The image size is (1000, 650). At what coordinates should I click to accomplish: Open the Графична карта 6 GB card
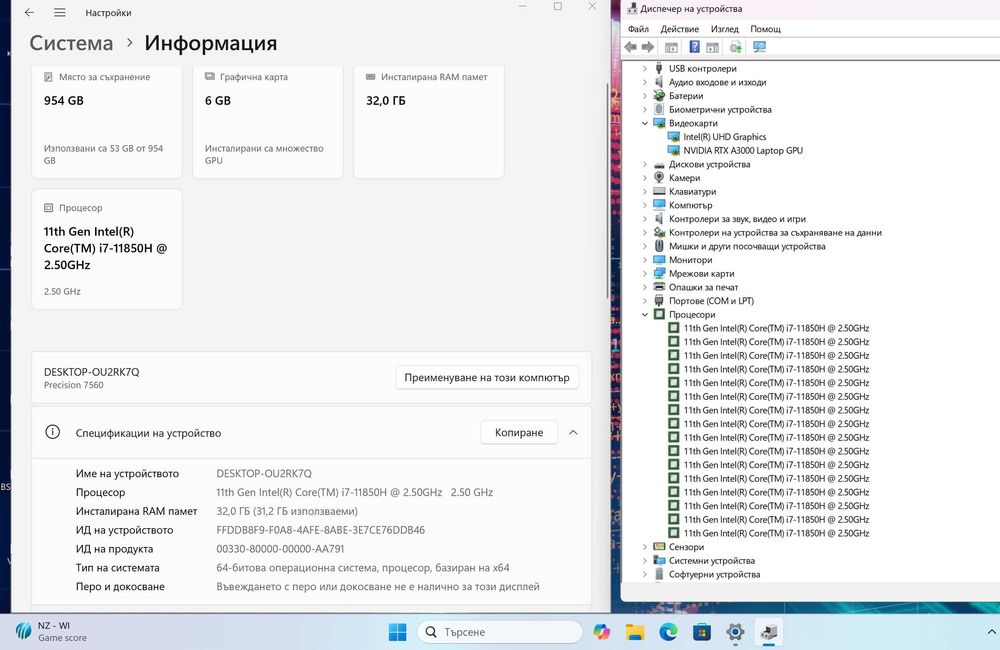point(268,121)
